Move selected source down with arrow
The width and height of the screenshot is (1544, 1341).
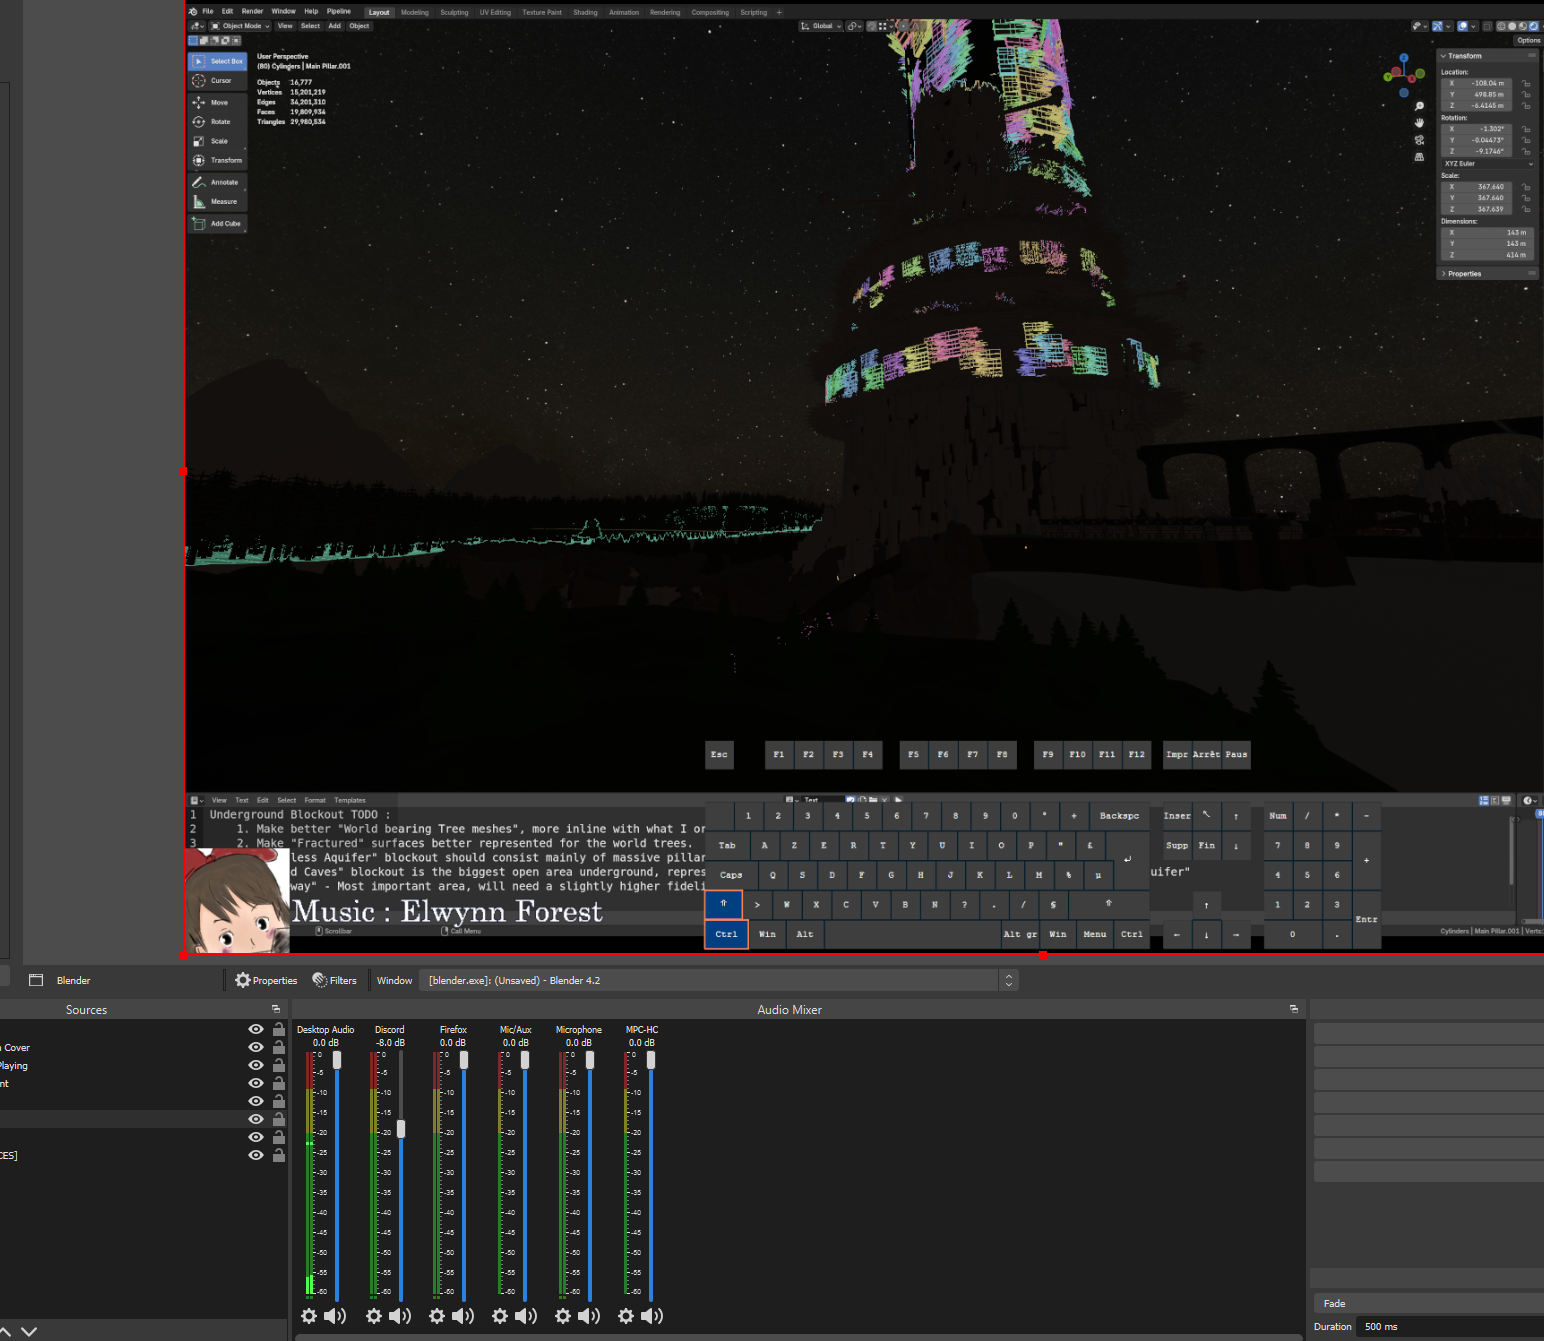tap(29, 1331)
